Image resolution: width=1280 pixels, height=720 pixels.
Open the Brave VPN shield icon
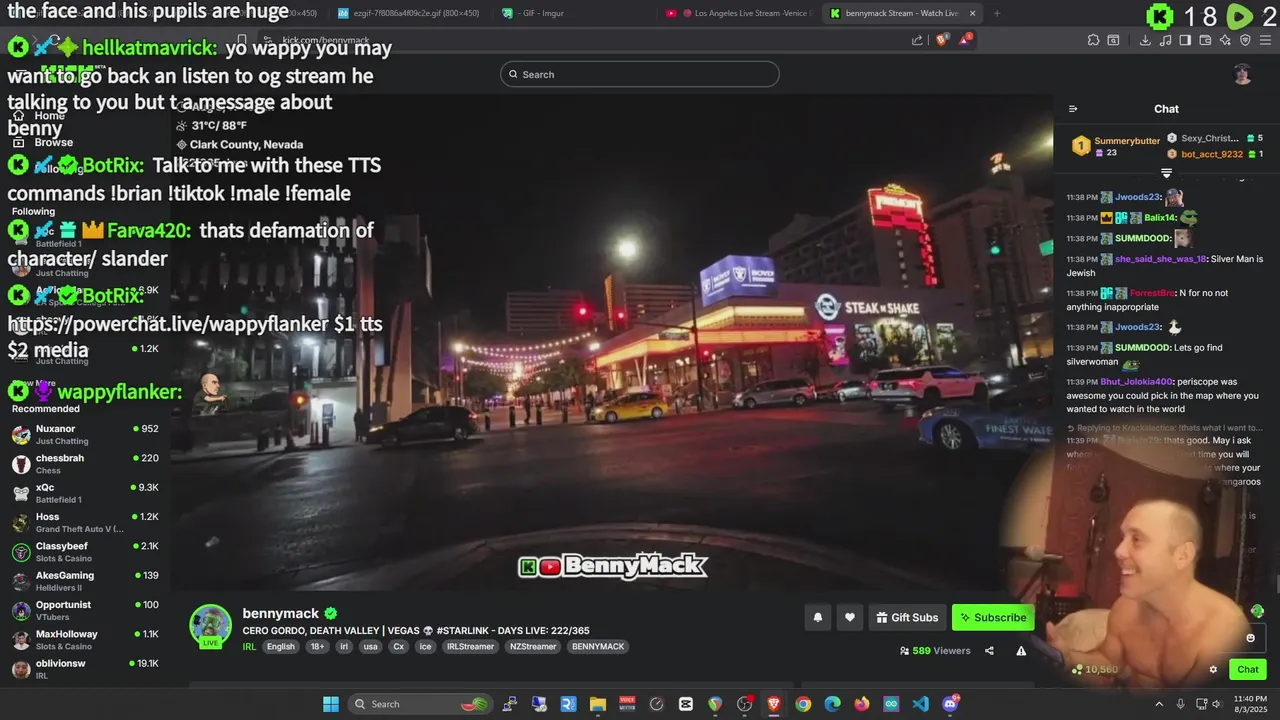(x=1245, y=40)
